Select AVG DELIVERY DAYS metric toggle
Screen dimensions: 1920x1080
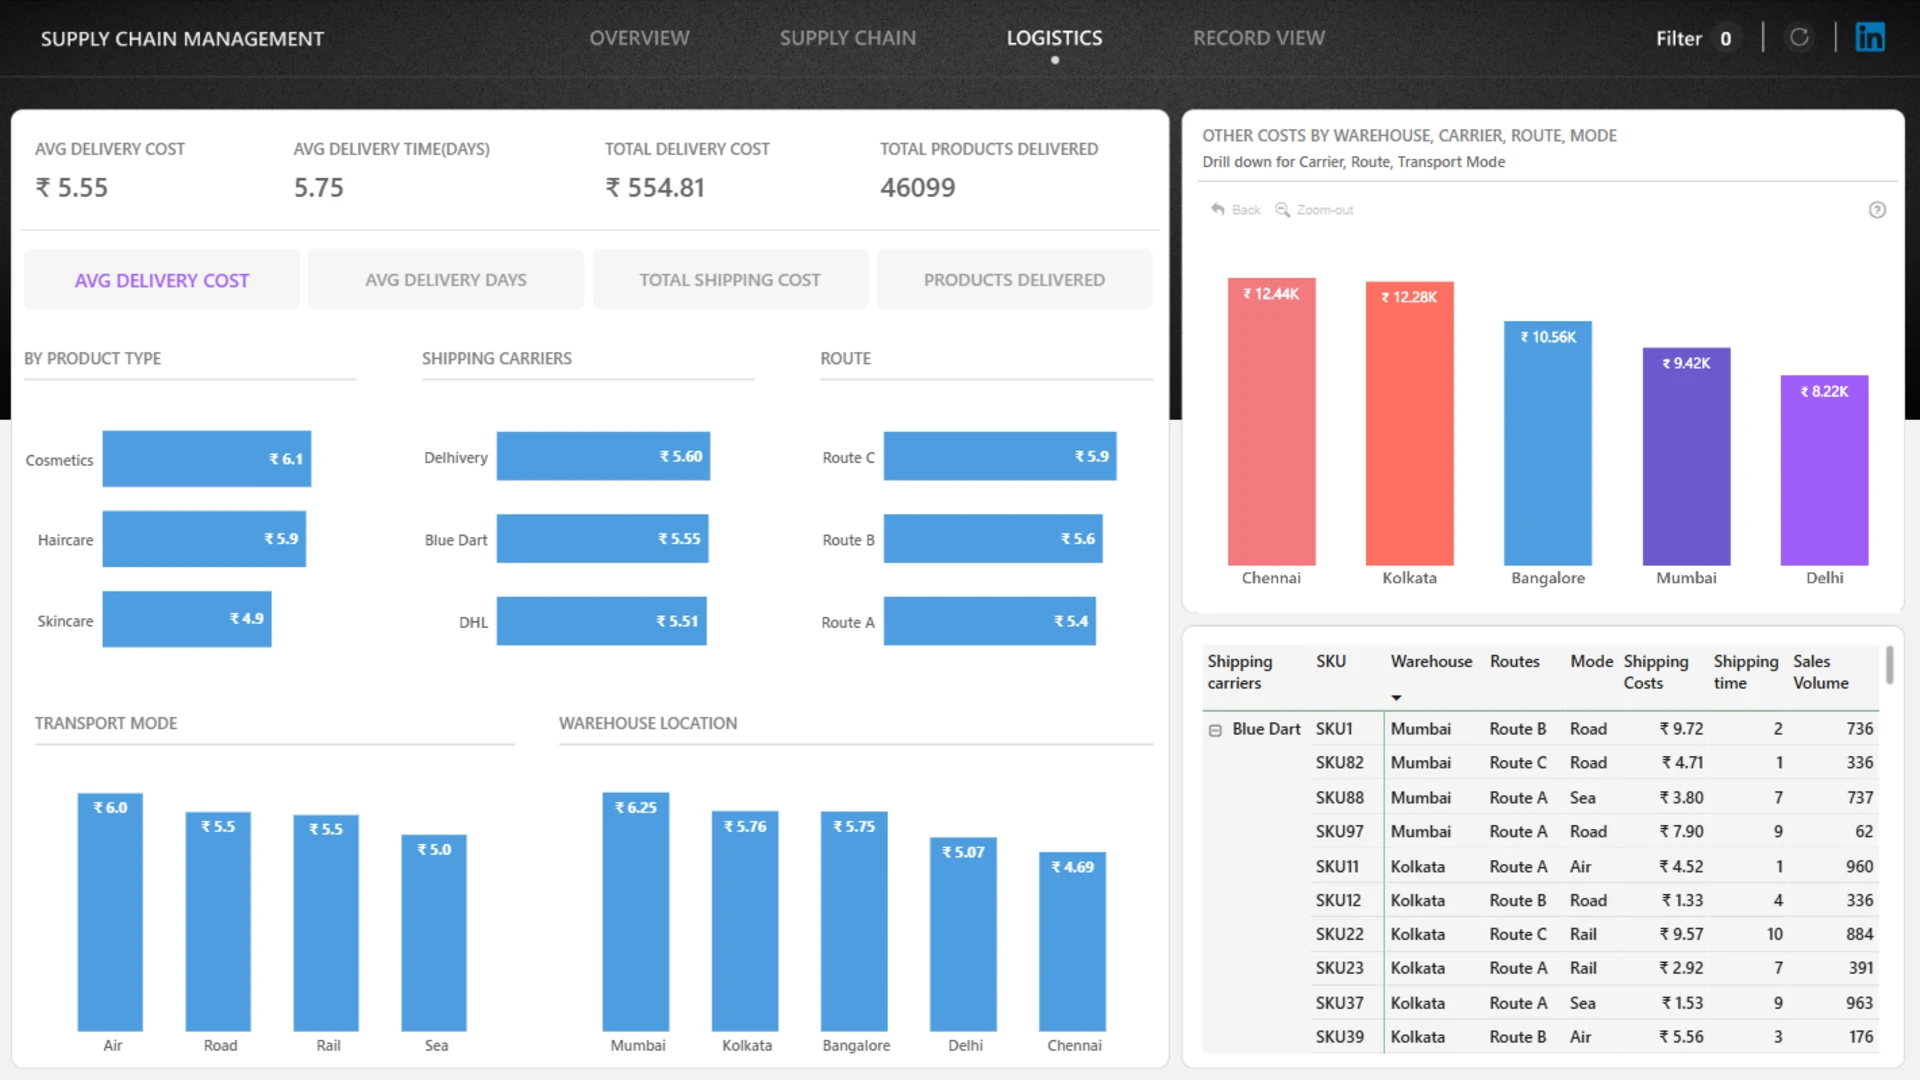[x=446, y=280]
